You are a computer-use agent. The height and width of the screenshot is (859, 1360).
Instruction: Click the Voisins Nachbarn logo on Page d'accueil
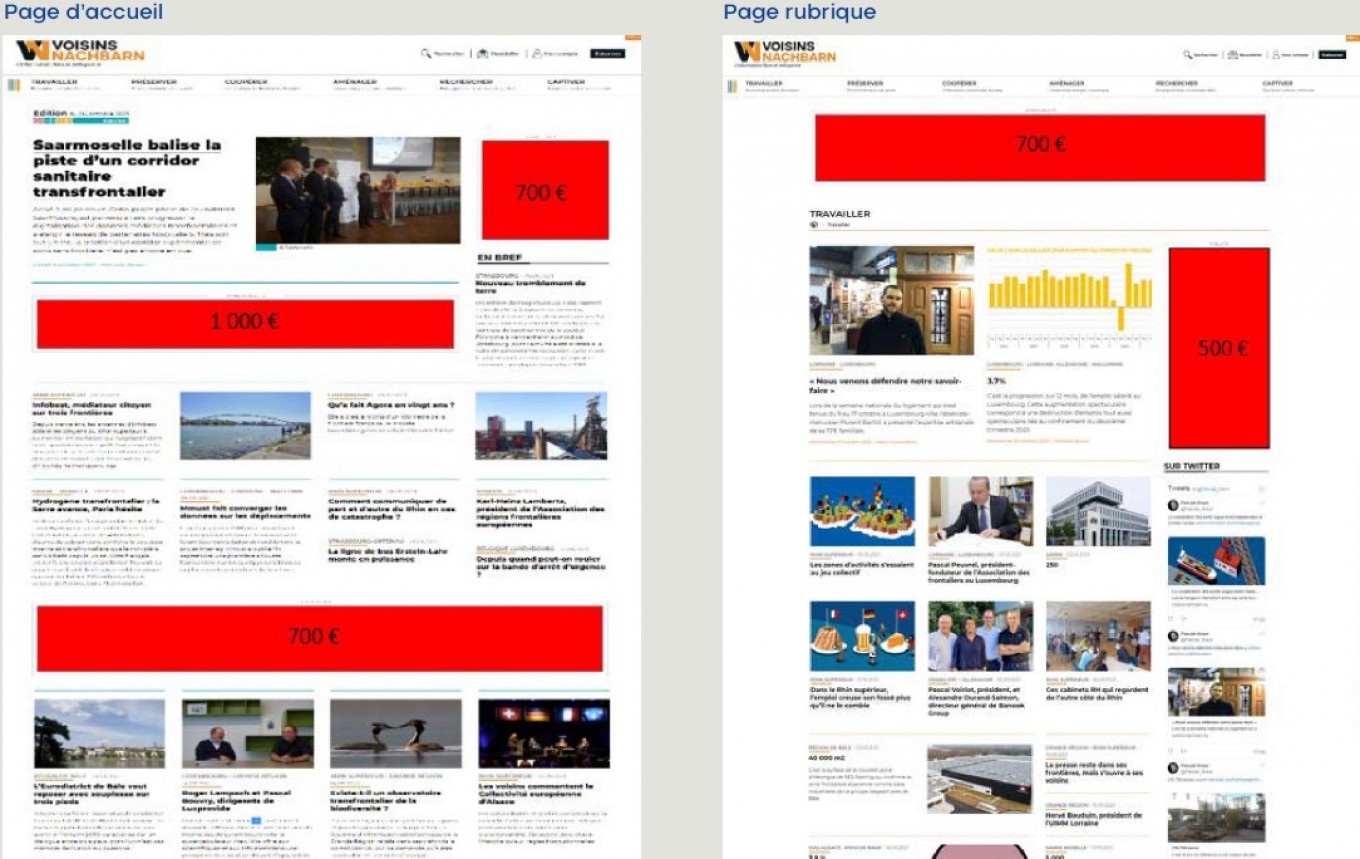click(x=81, y=51)
